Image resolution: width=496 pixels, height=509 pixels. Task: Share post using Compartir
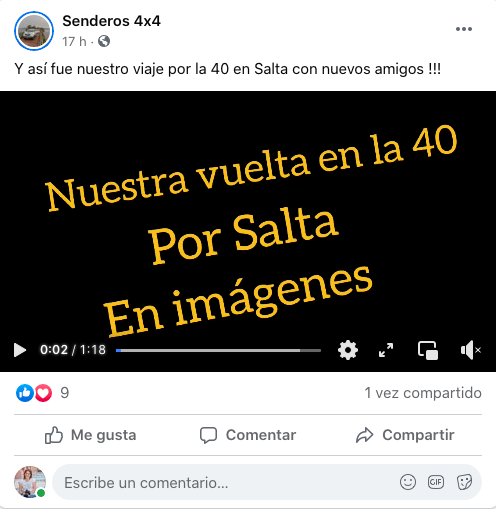point(405,435)
